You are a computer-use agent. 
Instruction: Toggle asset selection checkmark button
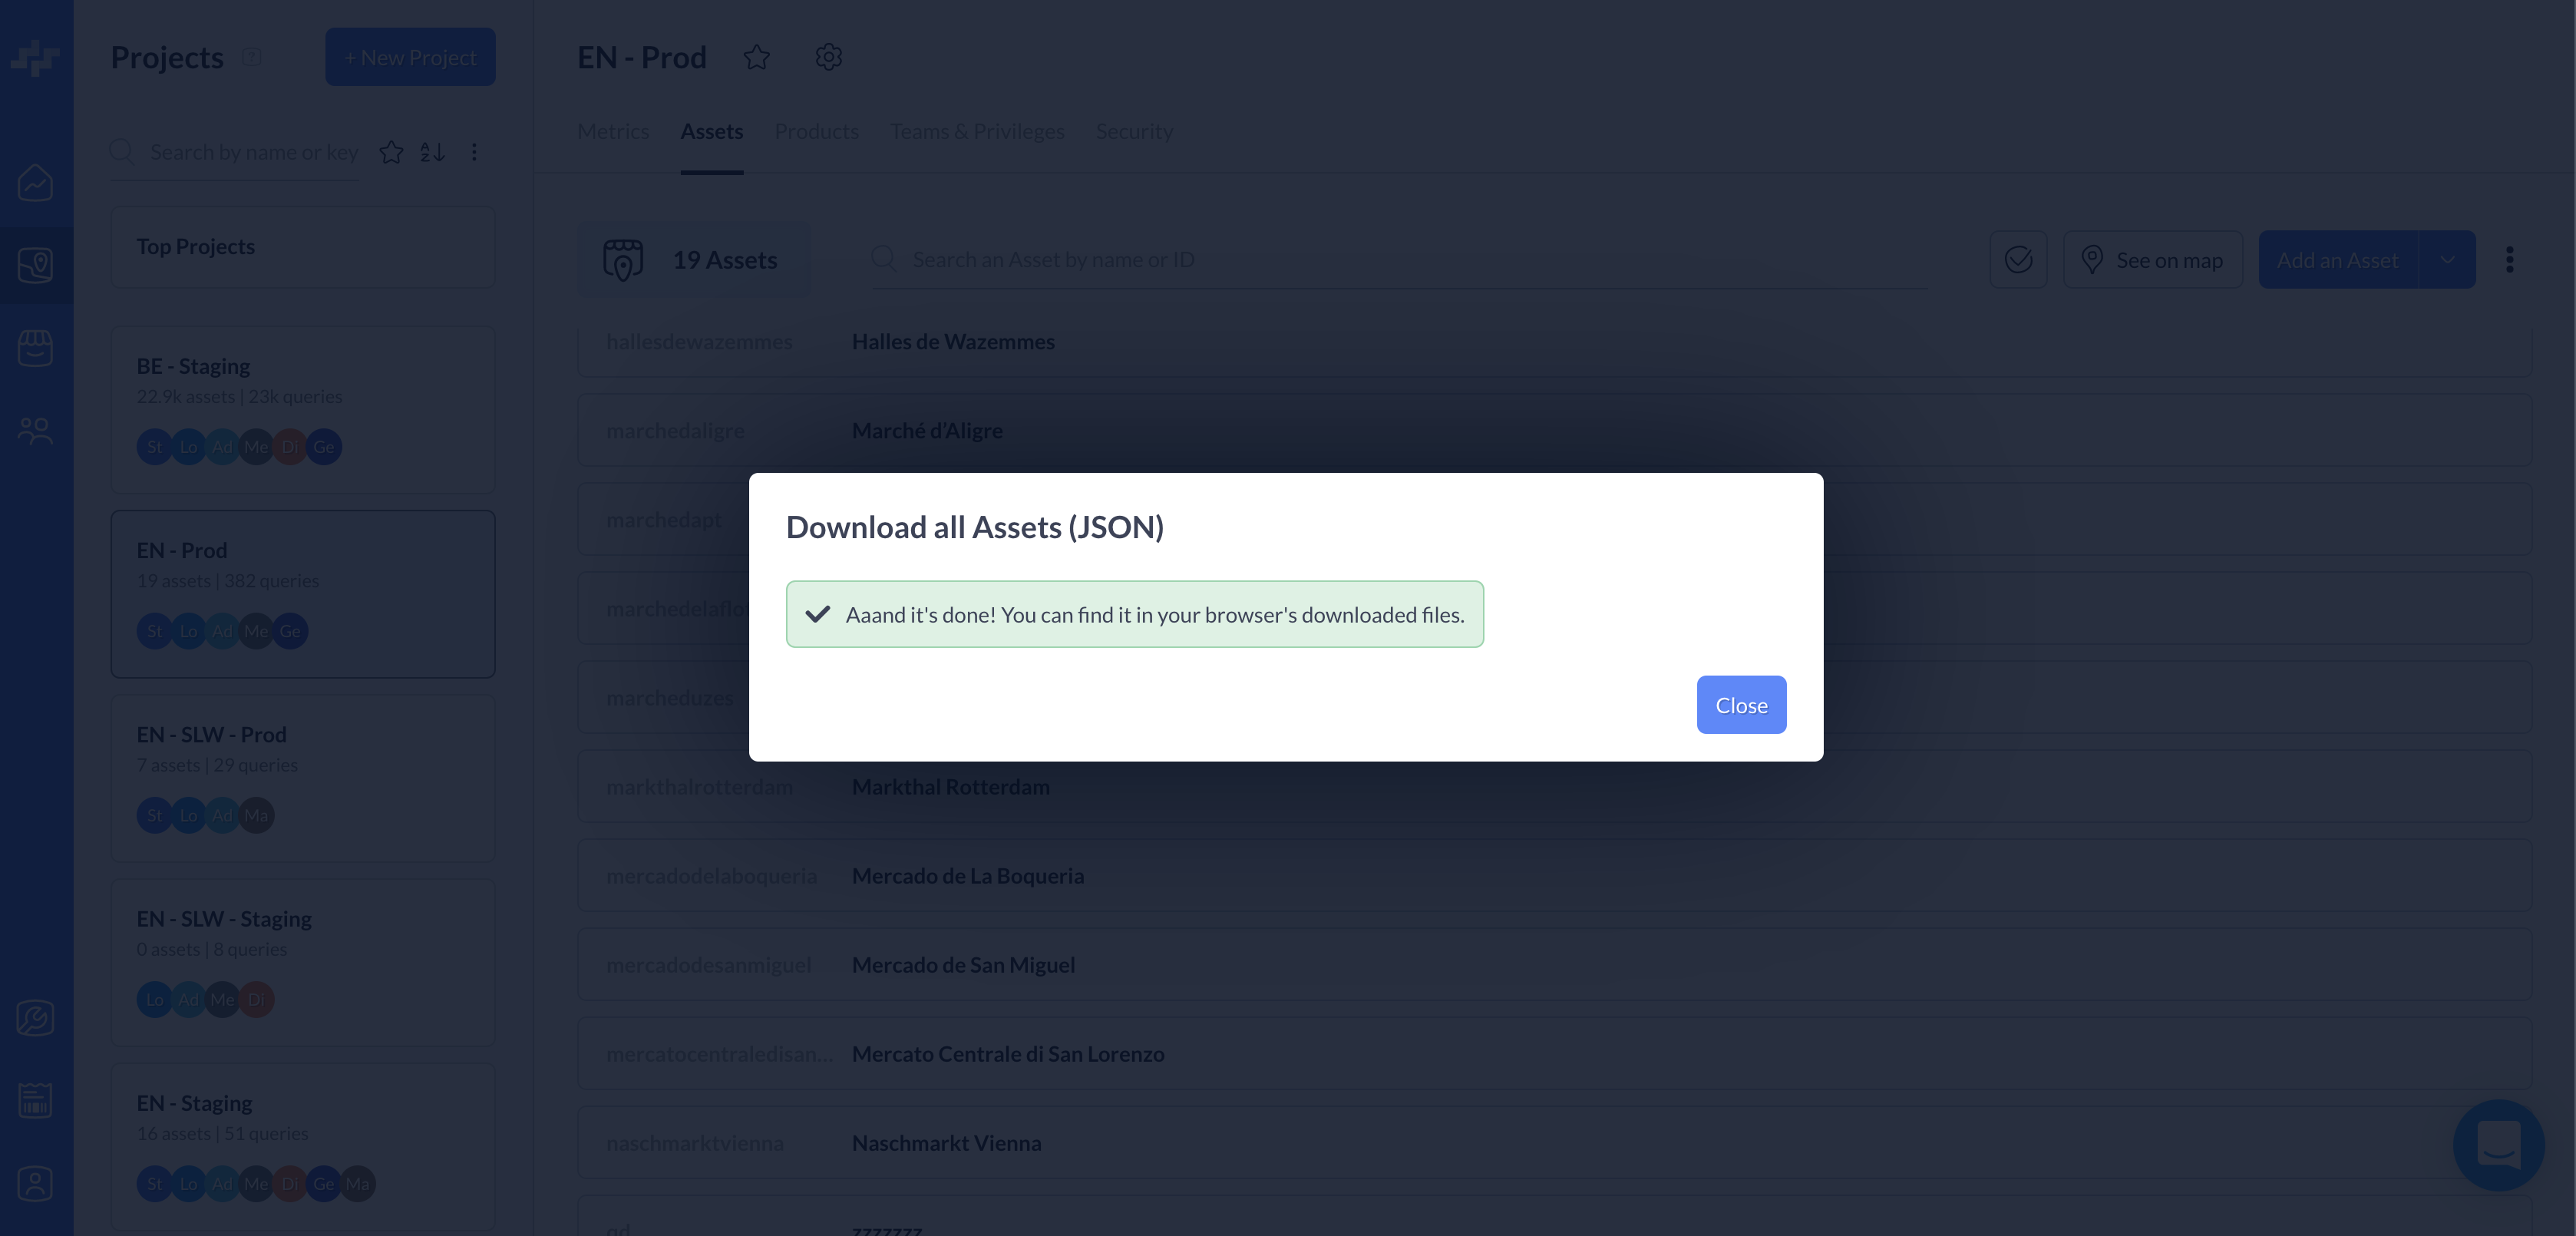pyautogui.click(x=2018, y=260)
